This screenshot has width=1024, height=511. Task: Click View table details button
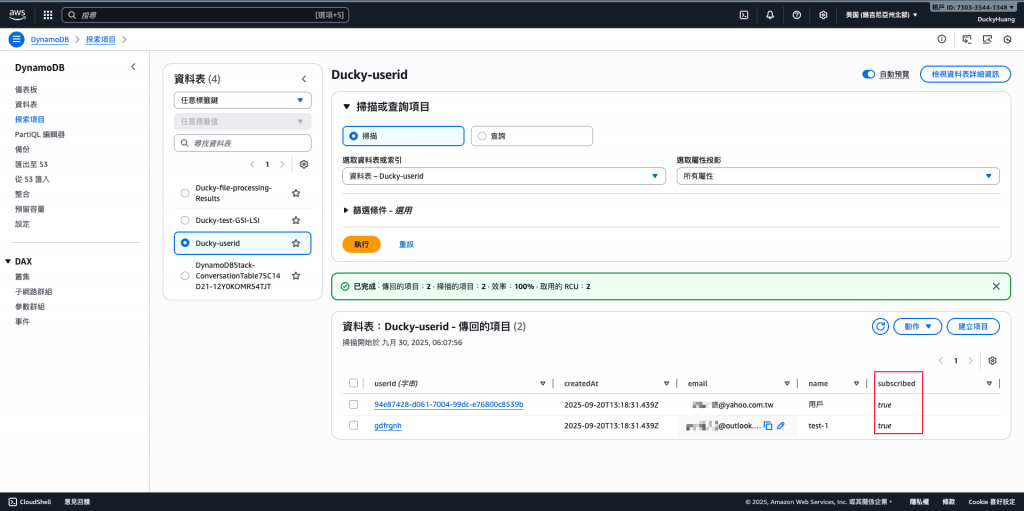(x=965, y=74)
